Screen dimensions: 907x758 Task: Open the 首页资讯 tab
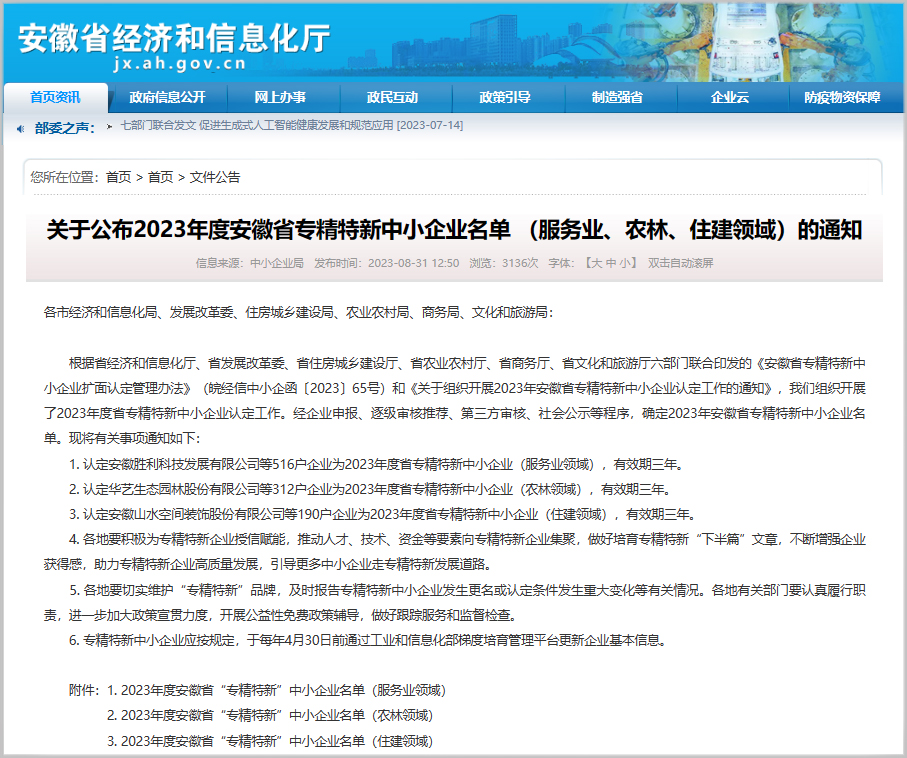55,97
